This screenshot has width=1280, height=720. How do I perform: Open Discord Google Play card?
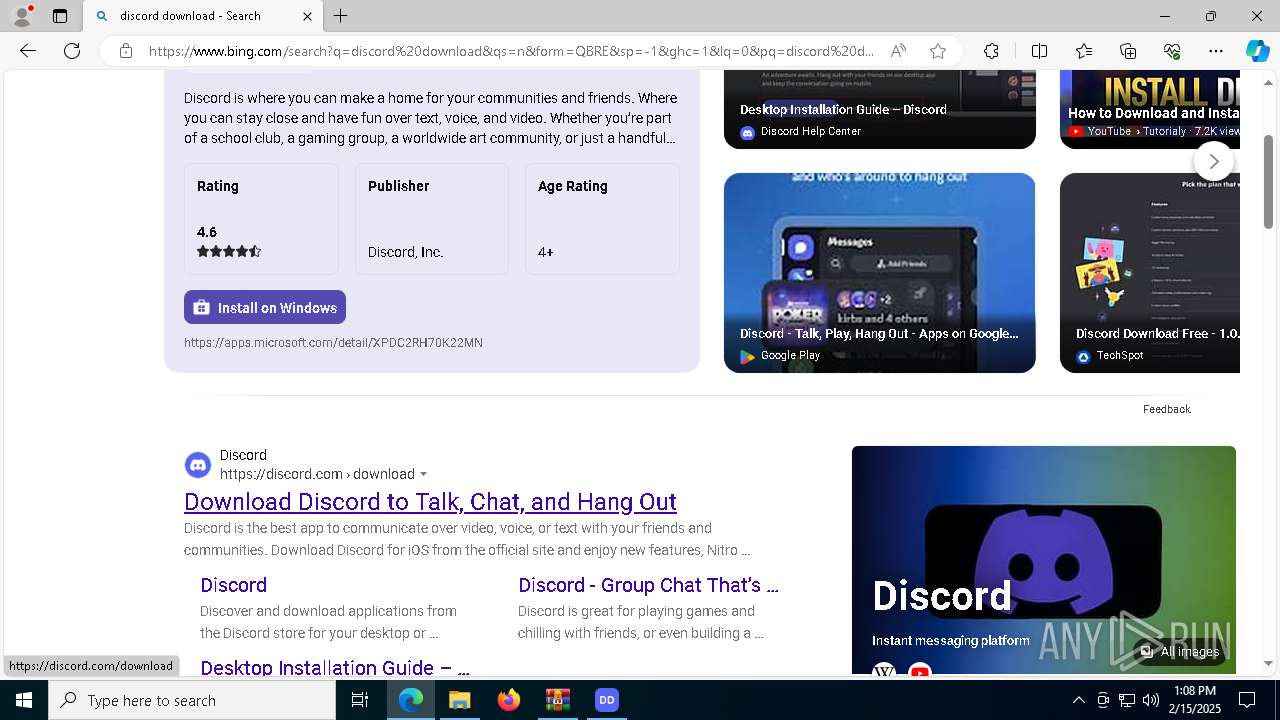[x=880, y=273]
